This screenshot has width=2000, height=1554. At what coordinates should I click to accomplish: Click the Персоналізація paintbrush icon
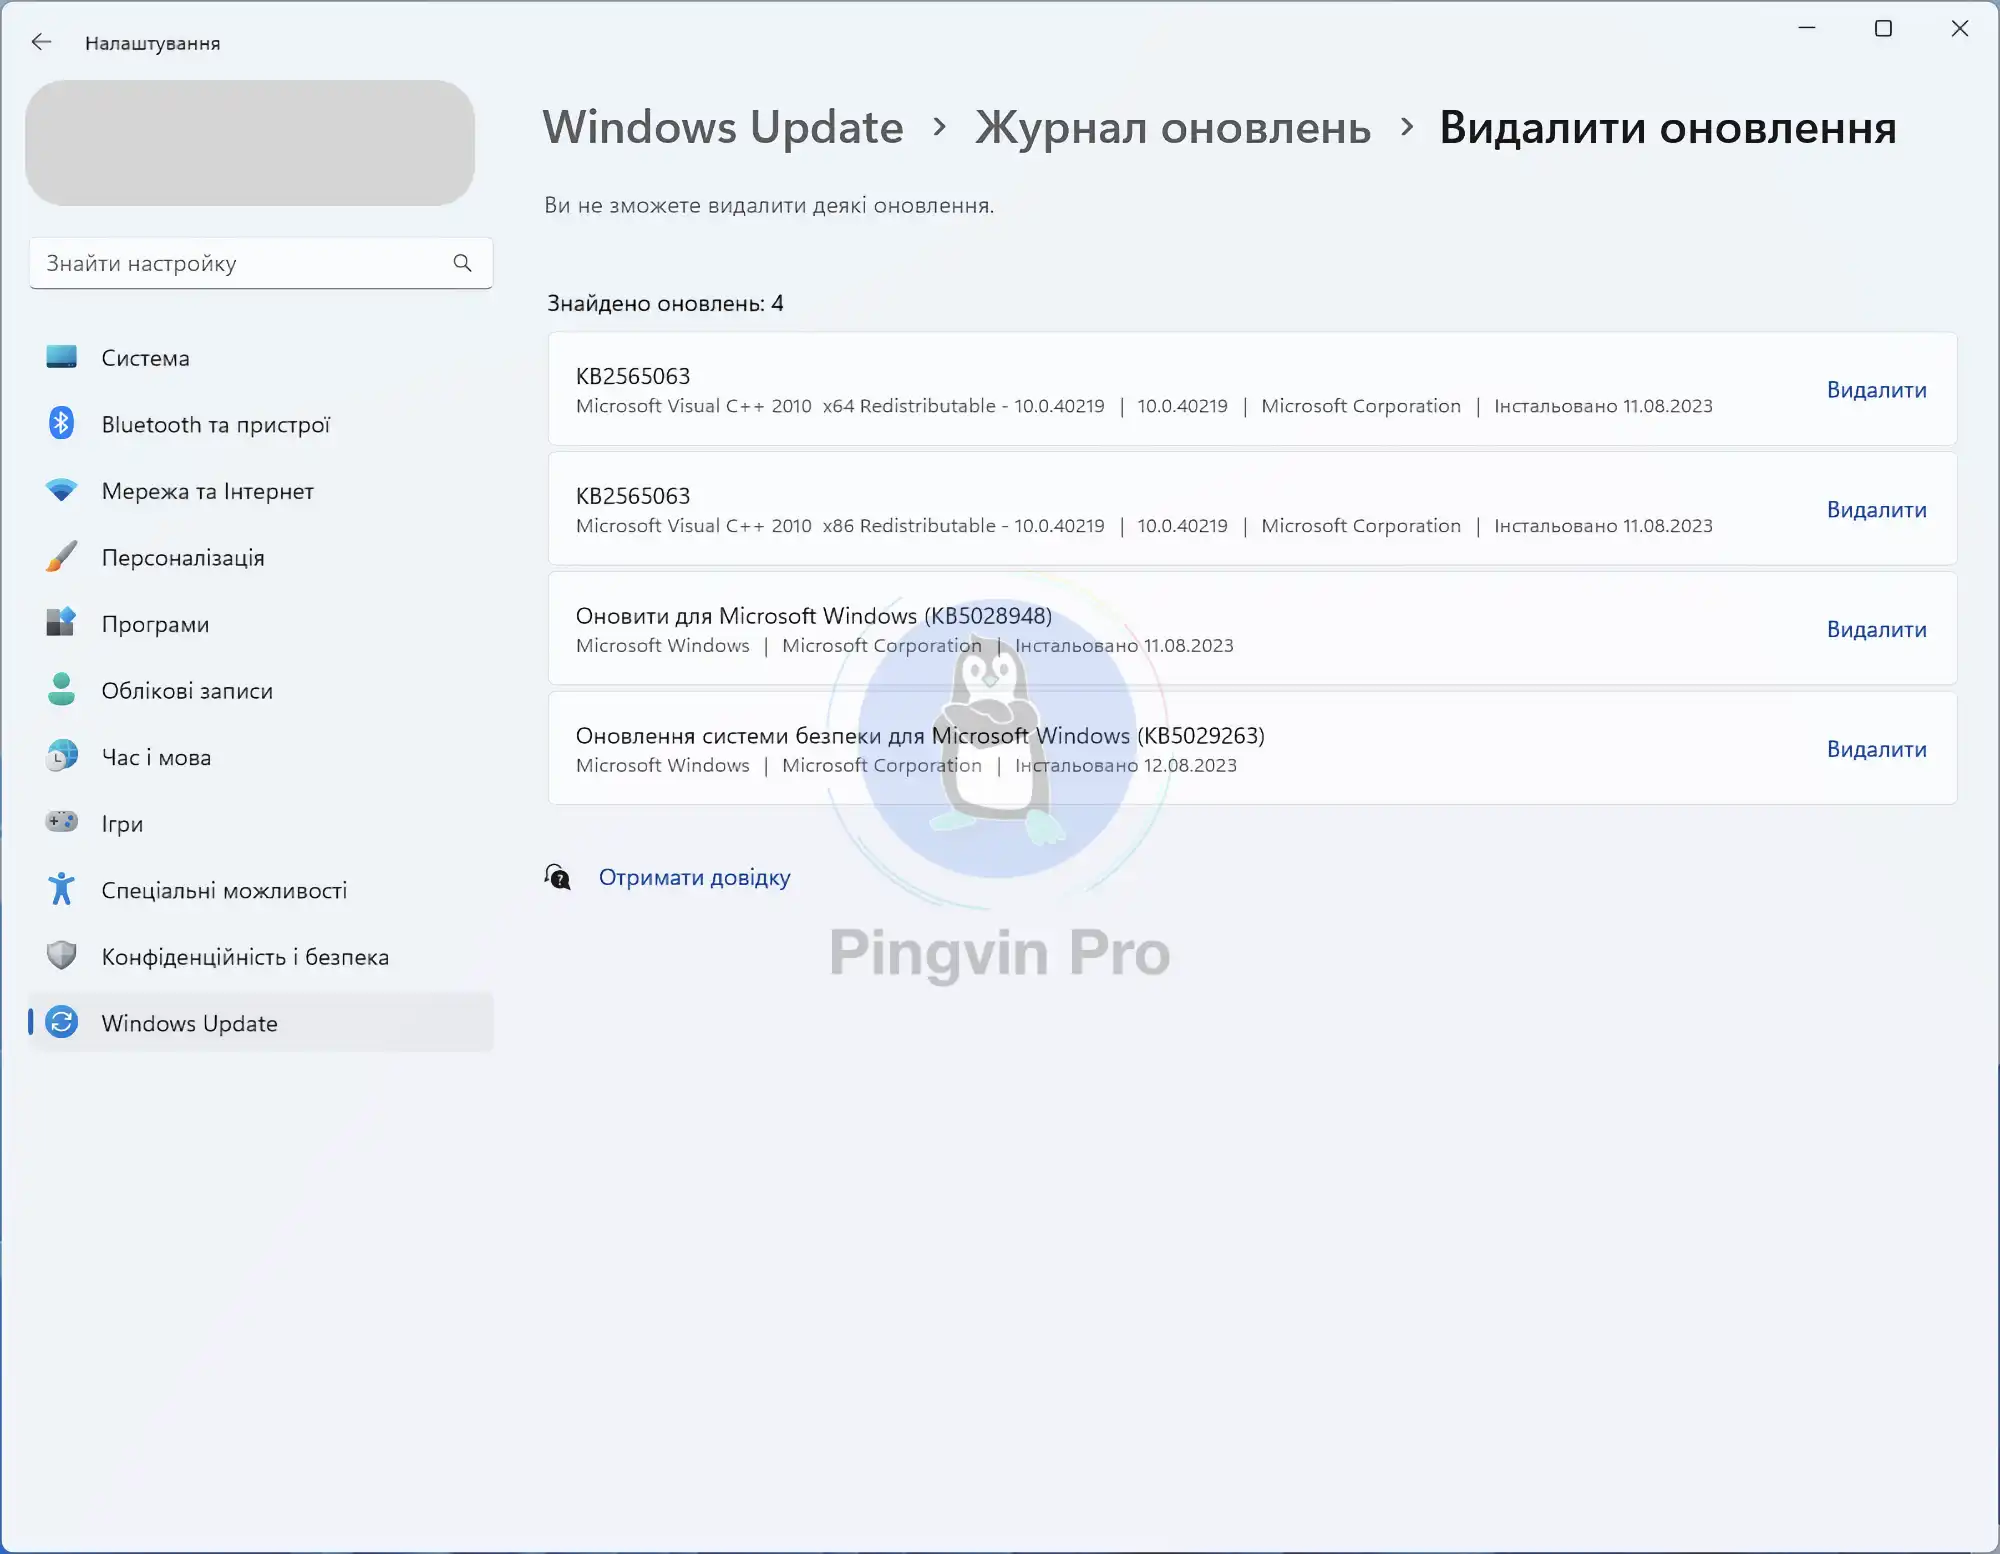pos(62,557)
